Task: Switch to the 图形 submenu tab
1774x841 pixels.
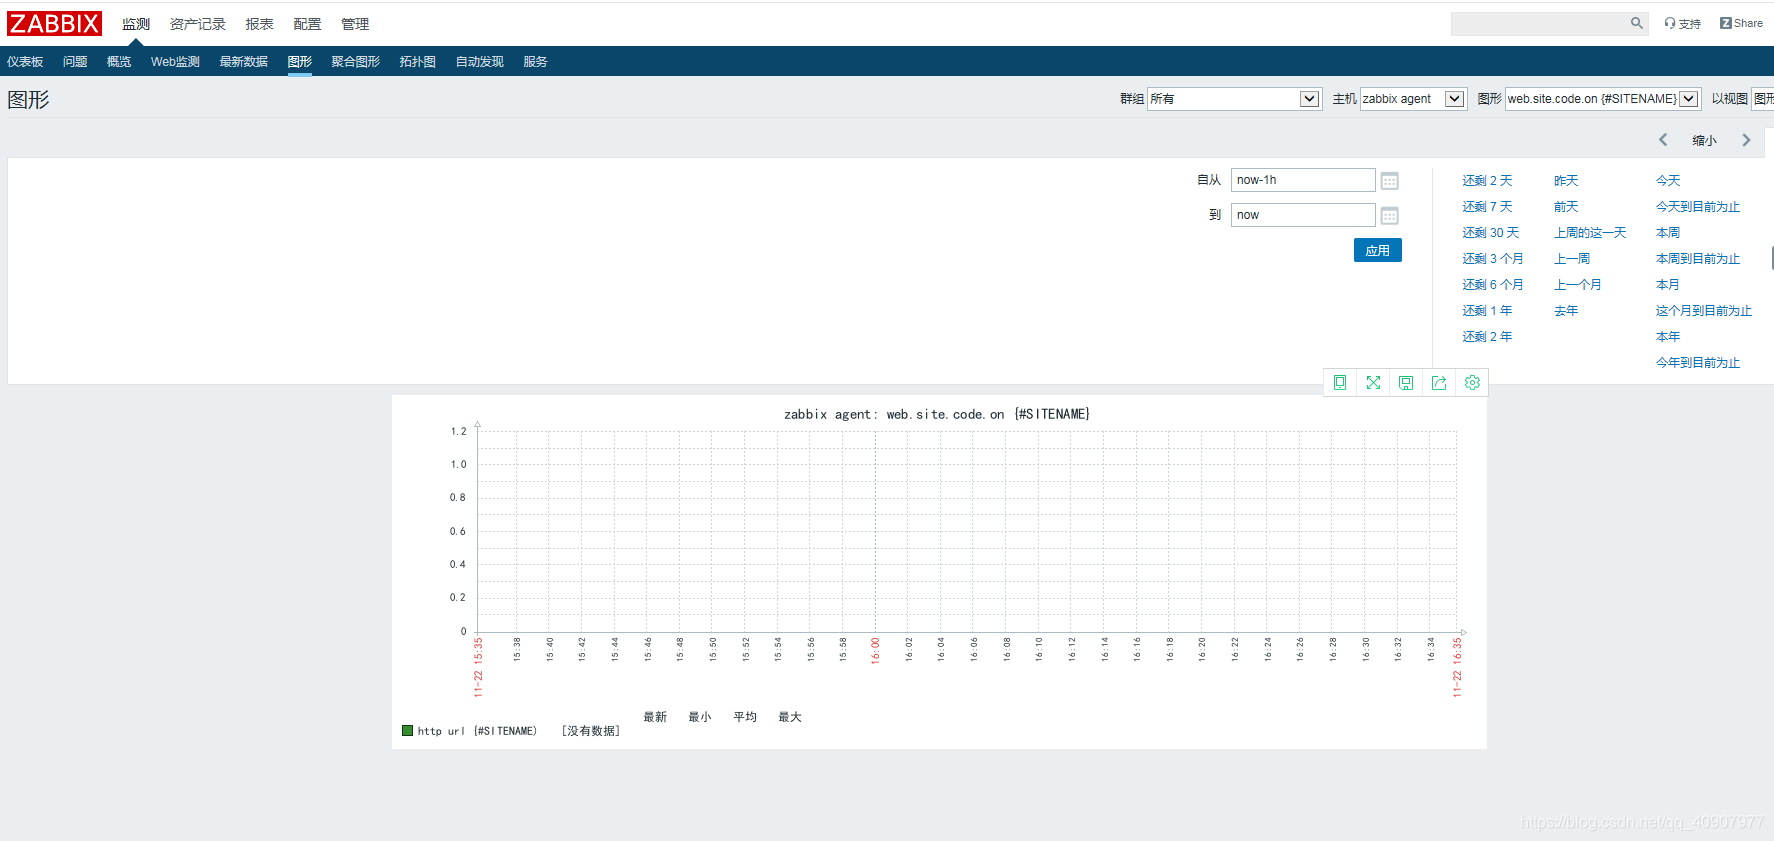Action: coord(300,62)
